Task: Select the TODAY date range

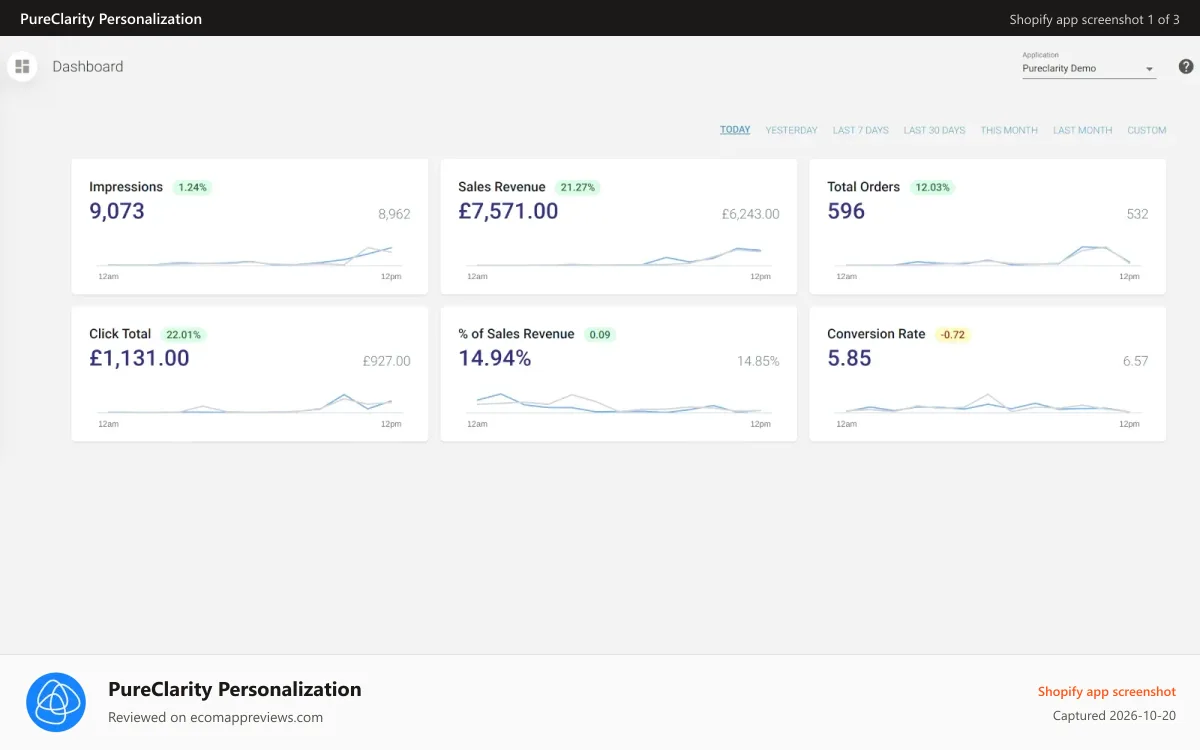Action: (x=735, y=130)
